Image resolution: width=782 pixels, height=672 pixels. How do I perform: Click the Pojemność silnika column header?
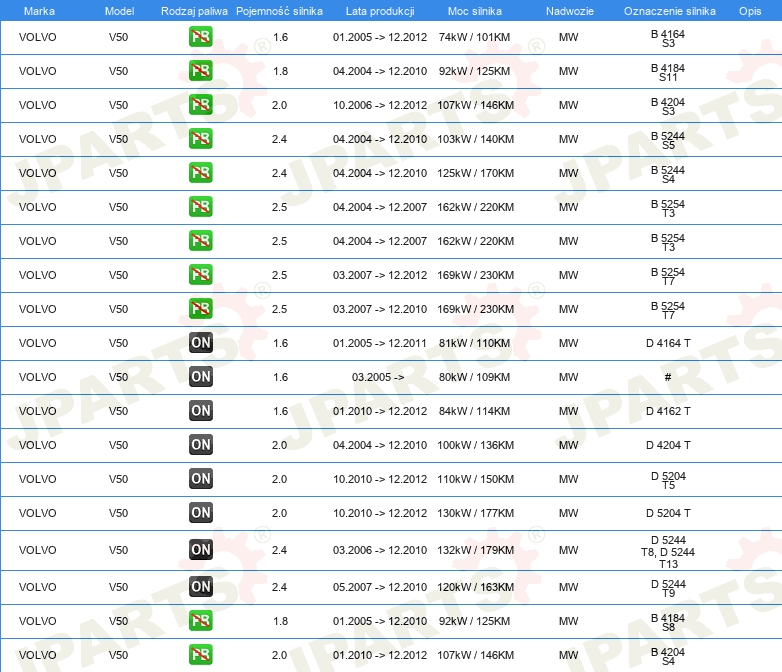tap(279, 11)
